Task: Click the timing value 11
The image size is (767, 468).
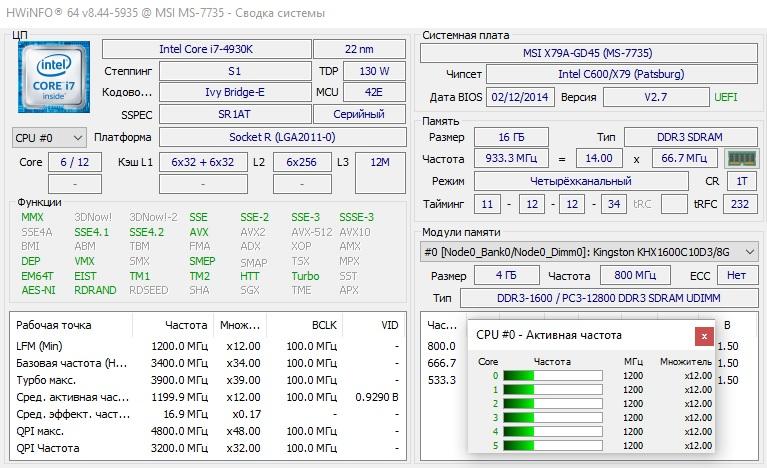Action: tap(487, 204)
